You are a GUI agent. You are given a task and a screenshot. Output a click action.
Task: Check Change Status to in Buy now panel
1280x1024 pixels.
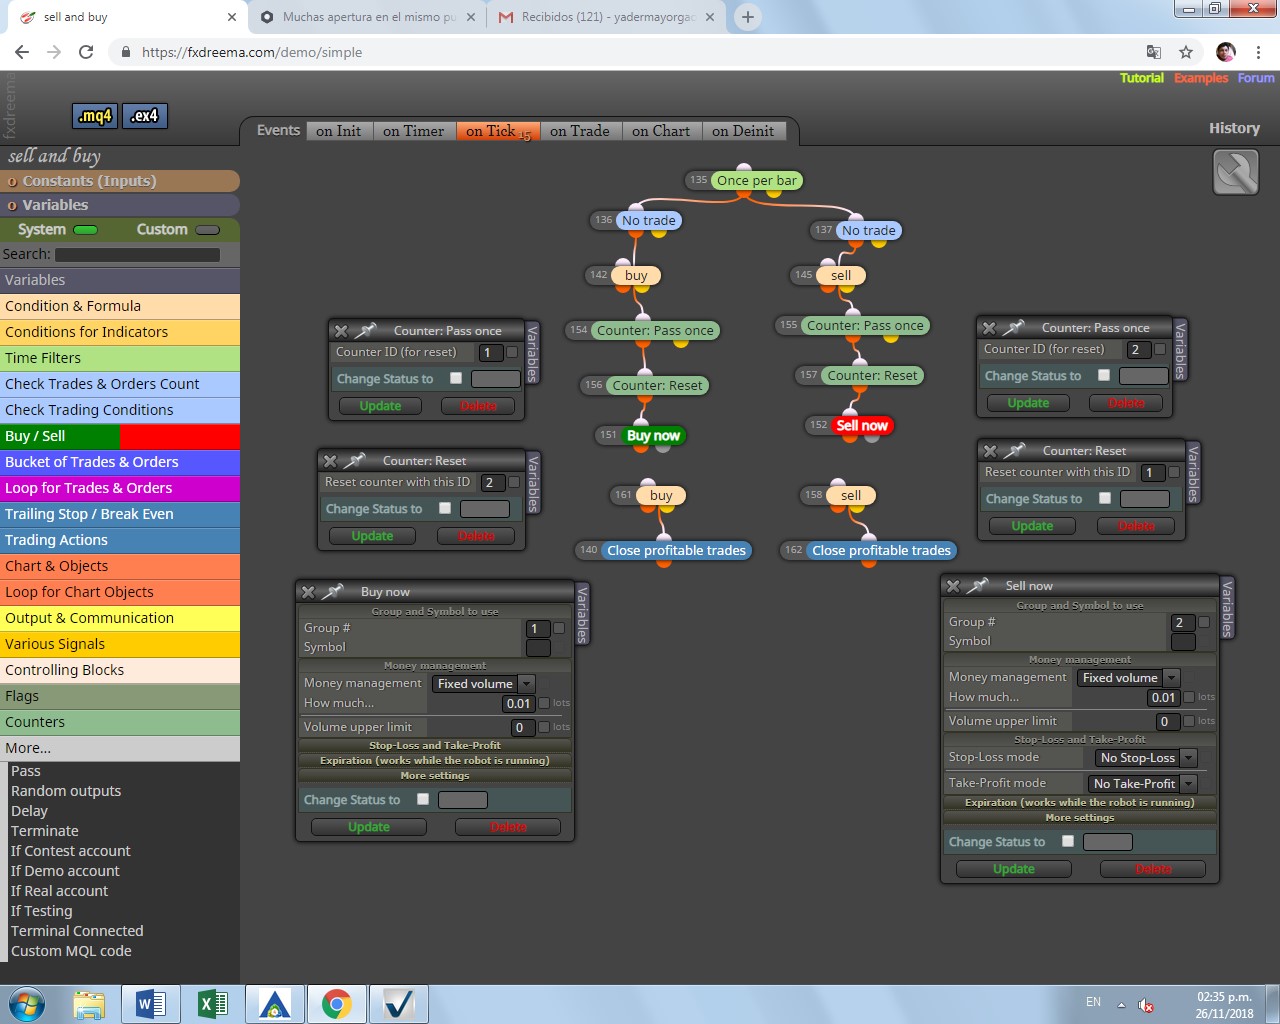click(423, 799)
